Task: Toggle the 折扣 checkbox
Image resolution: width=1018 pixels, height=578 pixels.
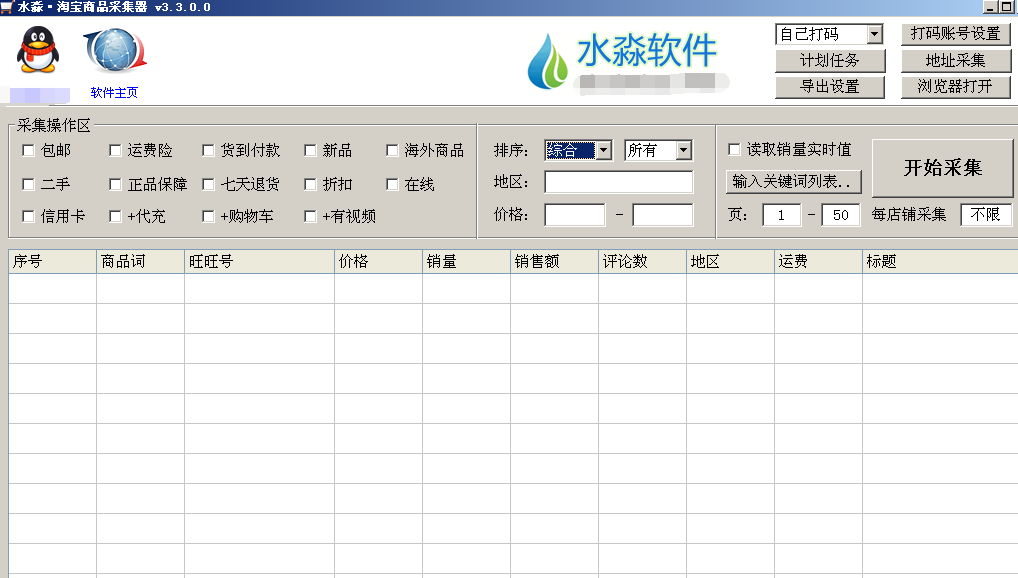Action: tap(310, 184)
